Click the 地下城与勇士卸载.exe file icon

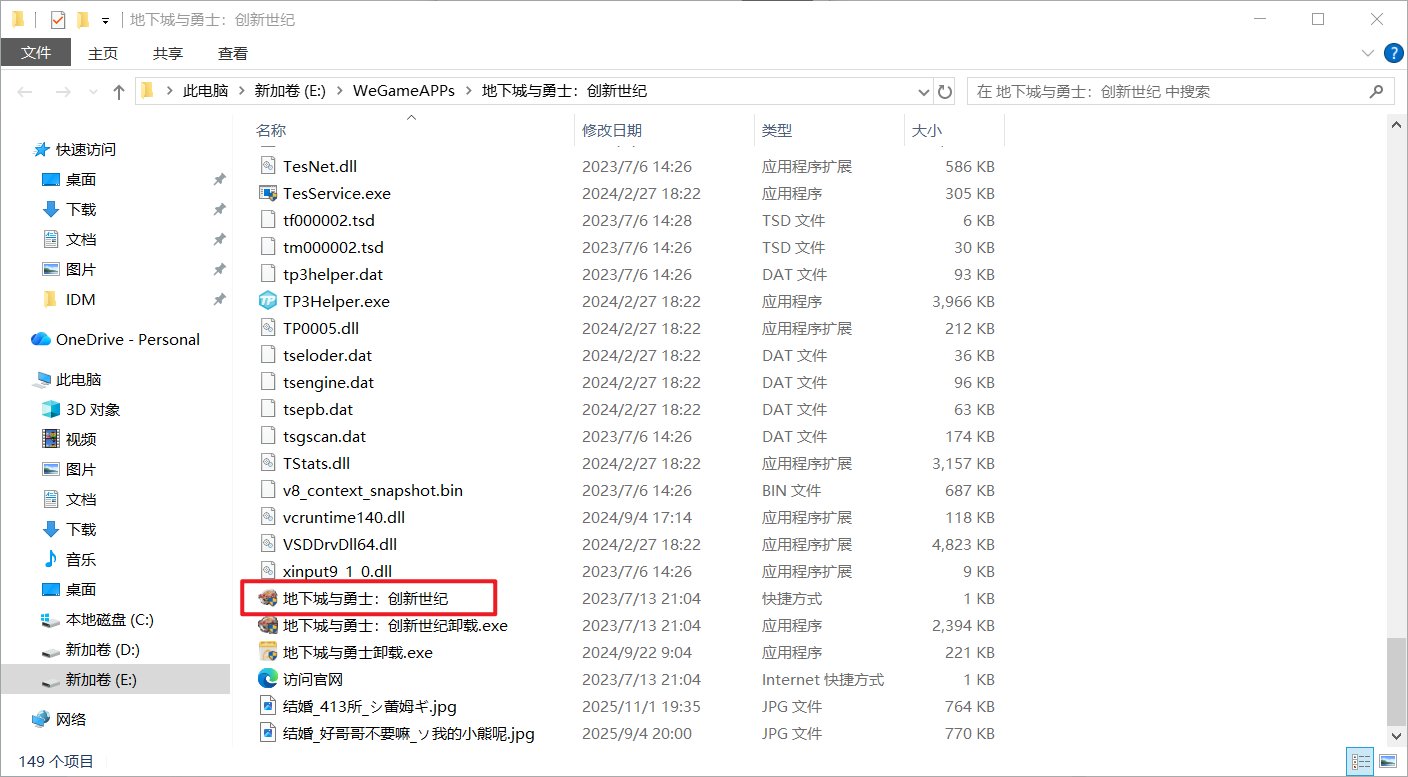click(267, 652)
